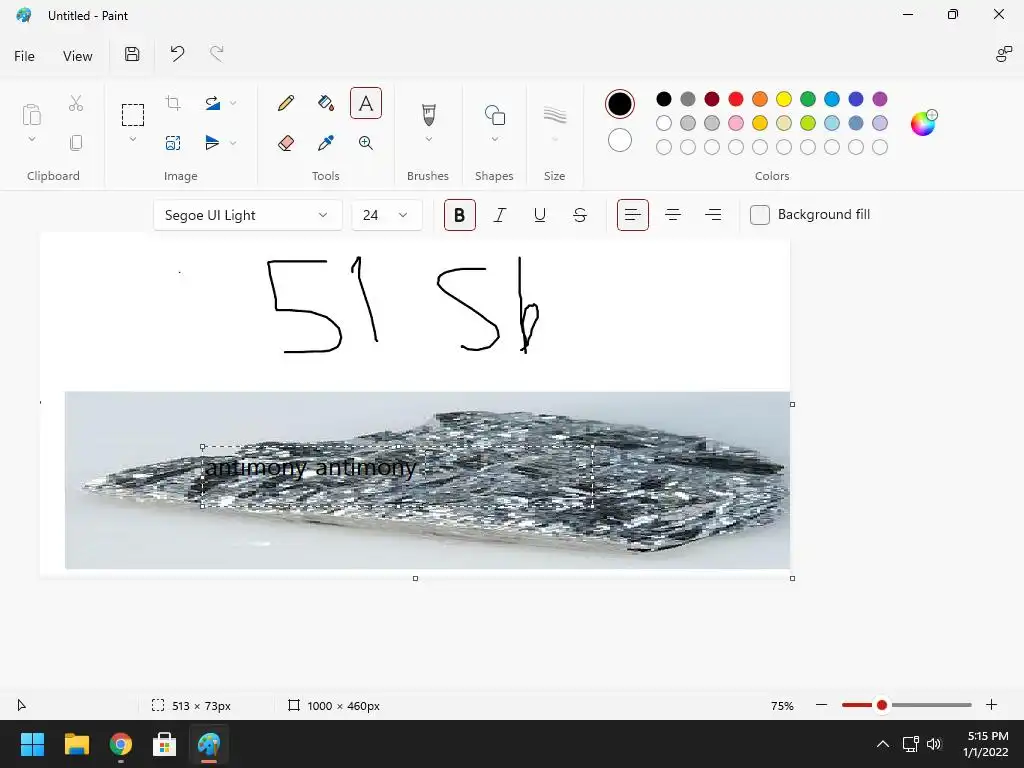Image resolution: width=1024 pixels, height=768 pixels.
Task: Pick the green color swatch
Action: [808, 99]
